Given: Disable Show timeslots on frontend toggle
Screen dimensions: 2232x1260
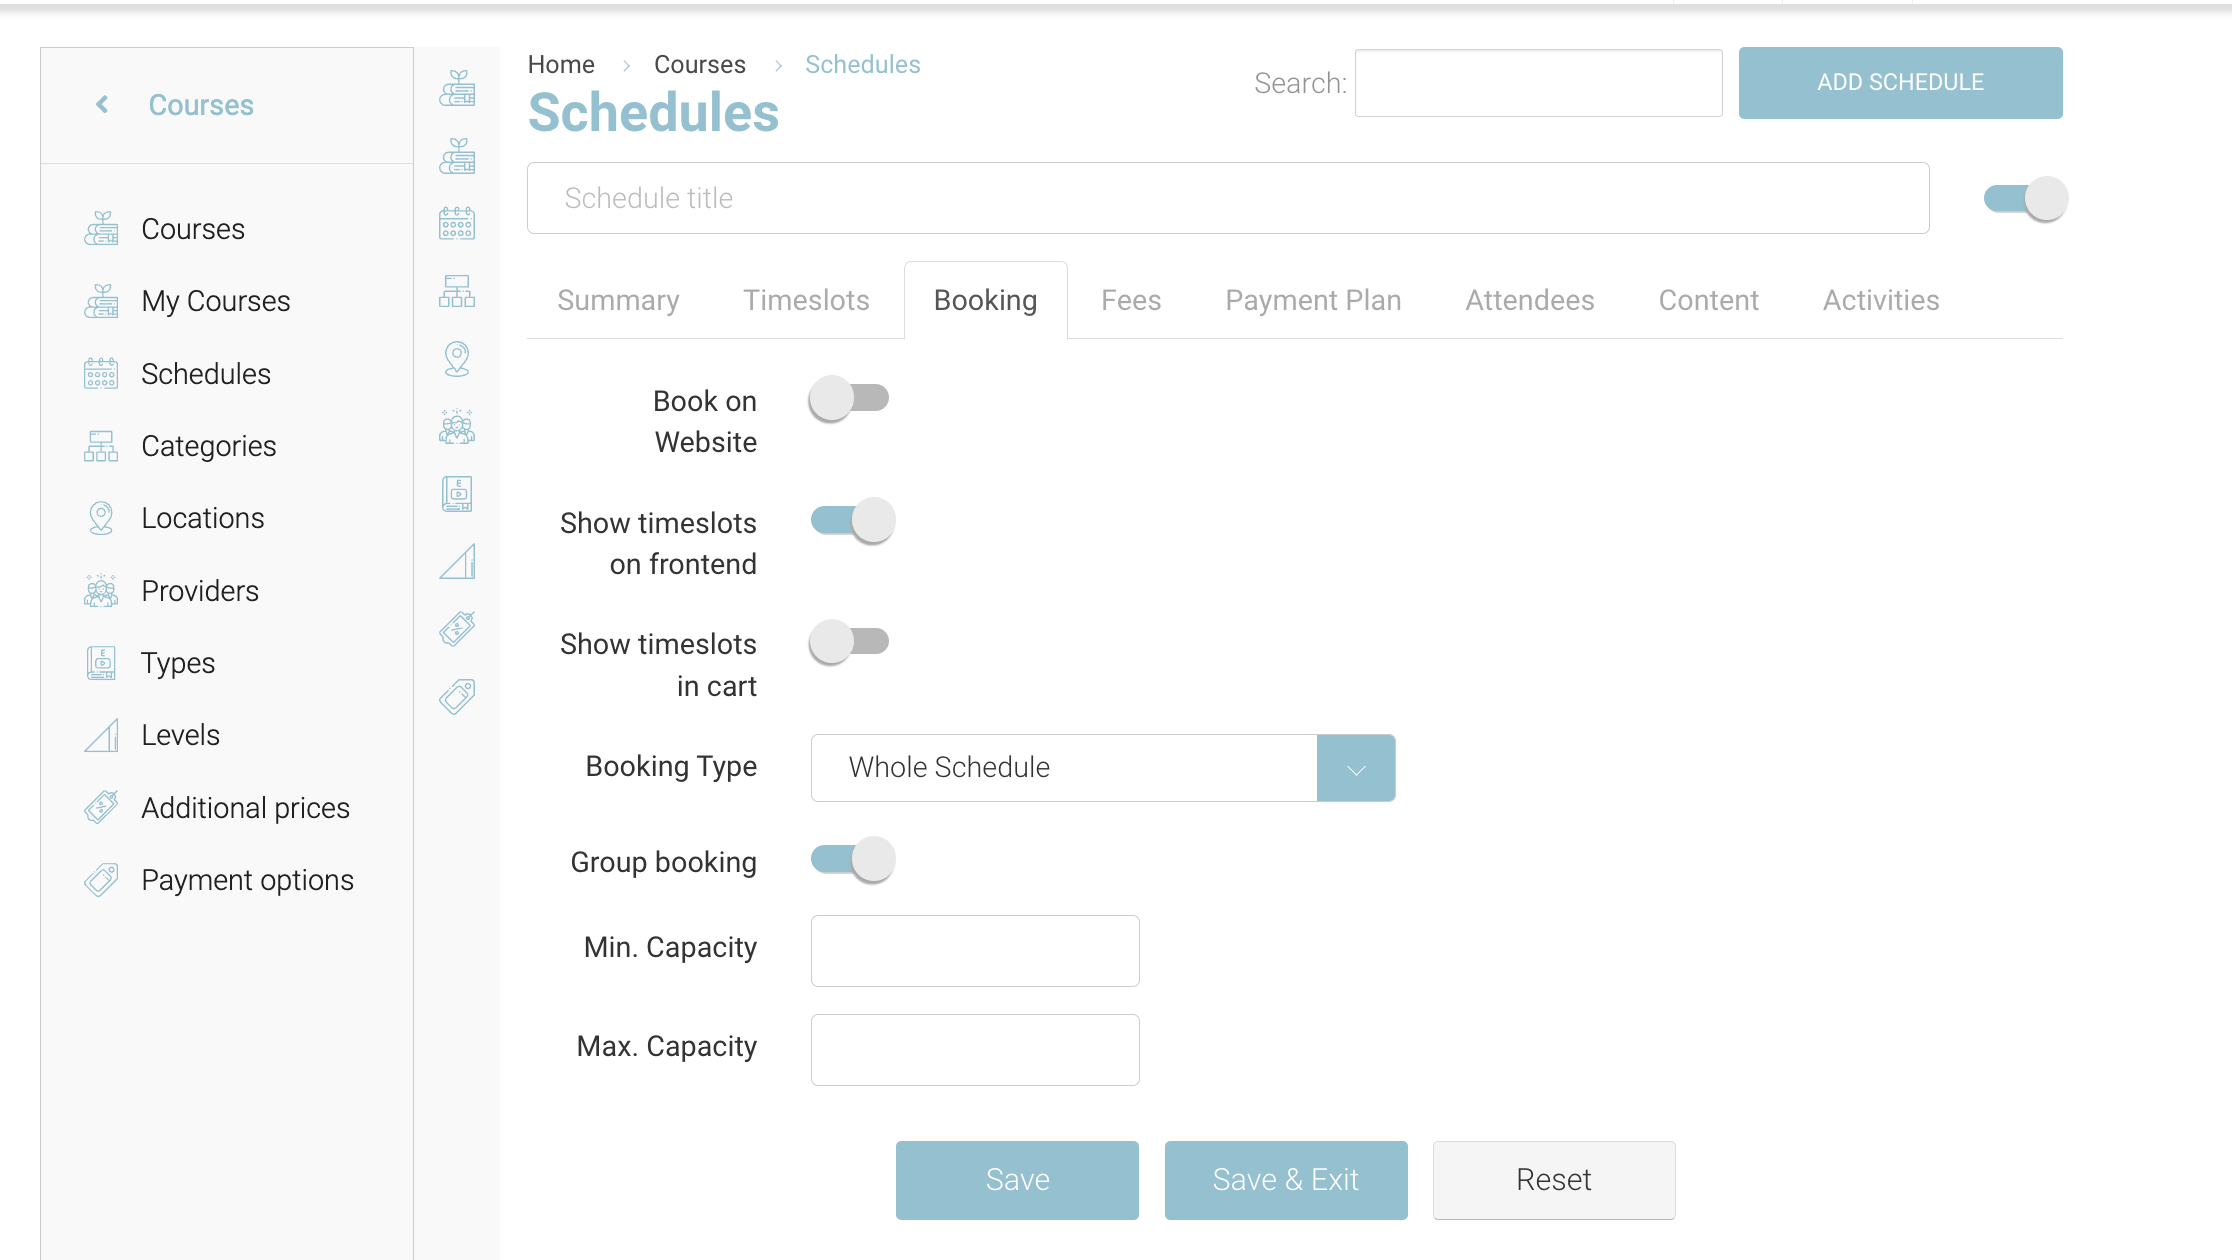Looking at the screenshot, I should 852,521.
